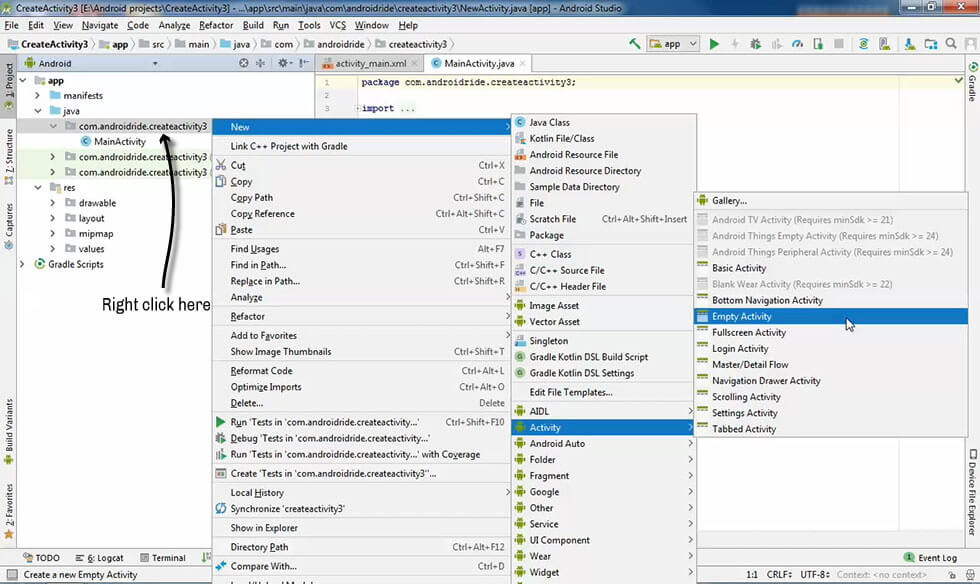980x584 pixels.
Task: Select MainActivity class in project tree
Action: [x=113, y=142]
